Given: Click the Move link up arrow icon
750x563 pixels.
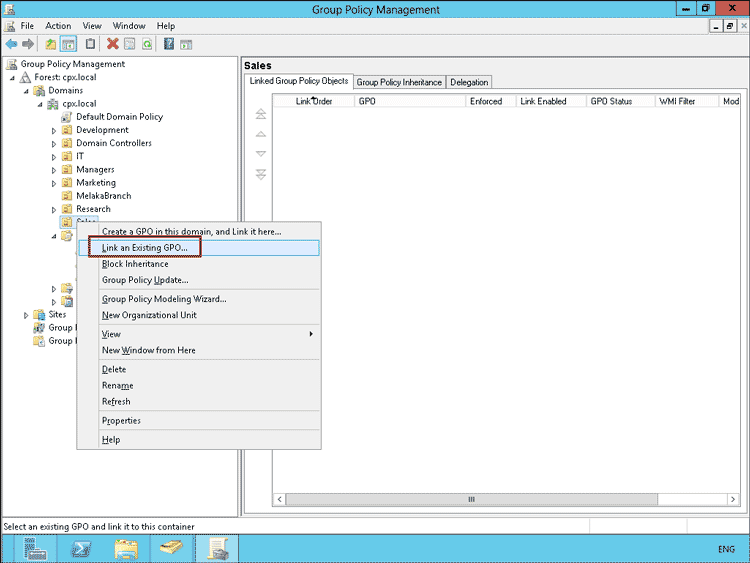Looking at the screenshot, I should (x=261, y=134).
